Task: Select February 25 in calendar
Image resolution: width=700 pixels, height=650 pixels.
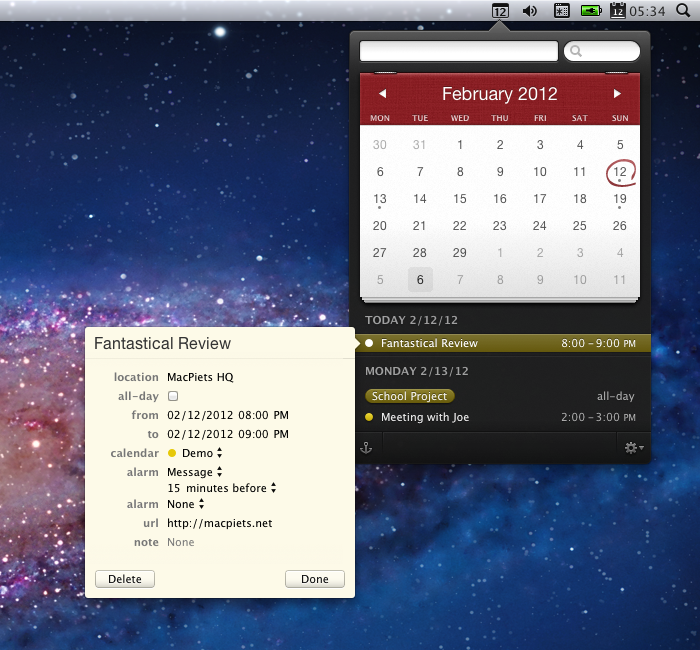Action: [579, 225]
